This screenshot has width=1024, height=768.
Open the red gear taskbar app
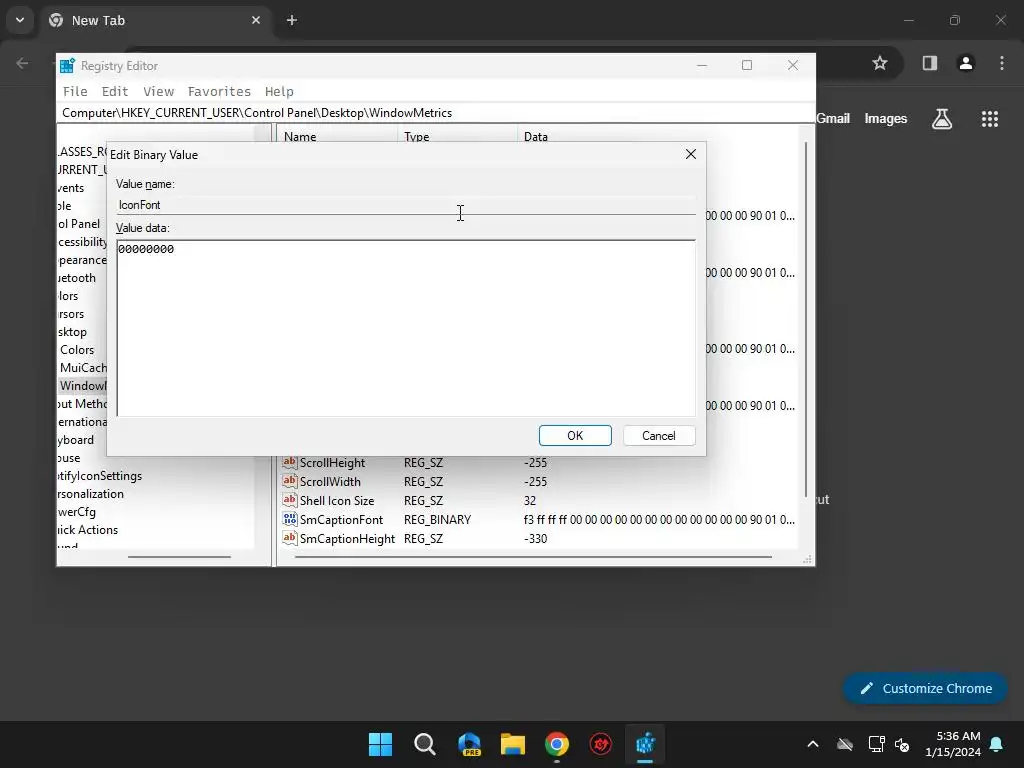tap(601, 744)
